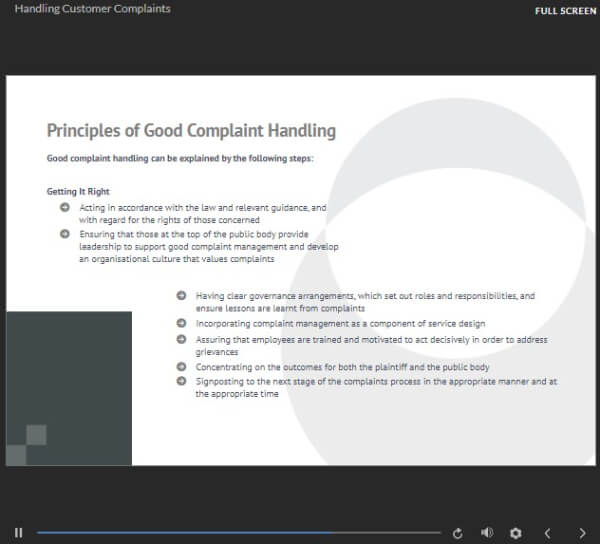Enter full screen mode
Image resolution: width=600 pixels, height=544 pixels.
(565, 10)
